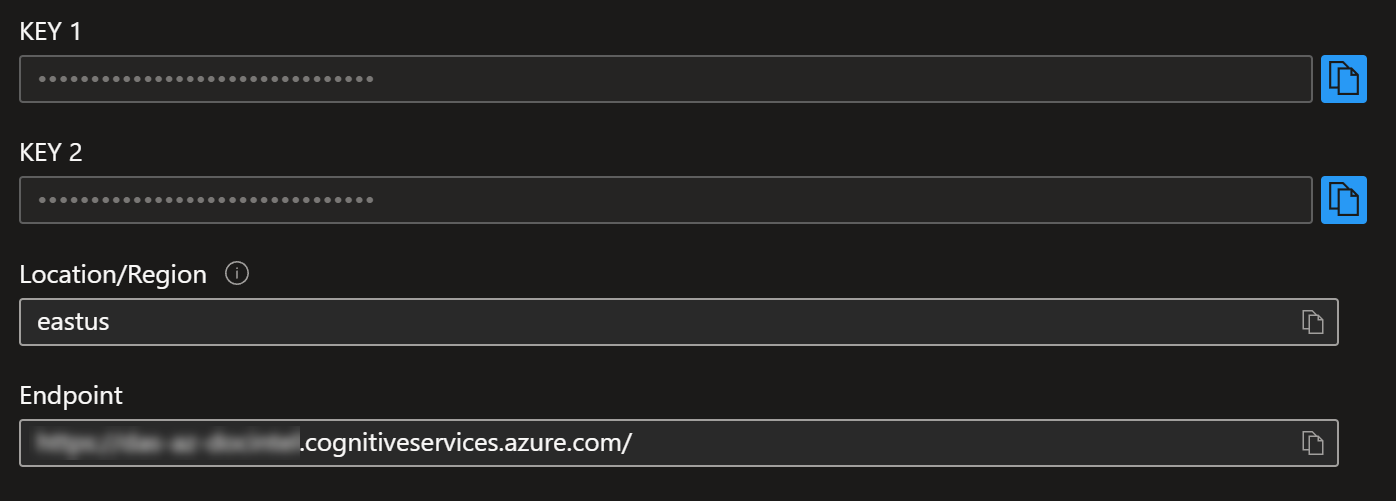
Task: Select the Endpoint text box
Action: point(679,442)
